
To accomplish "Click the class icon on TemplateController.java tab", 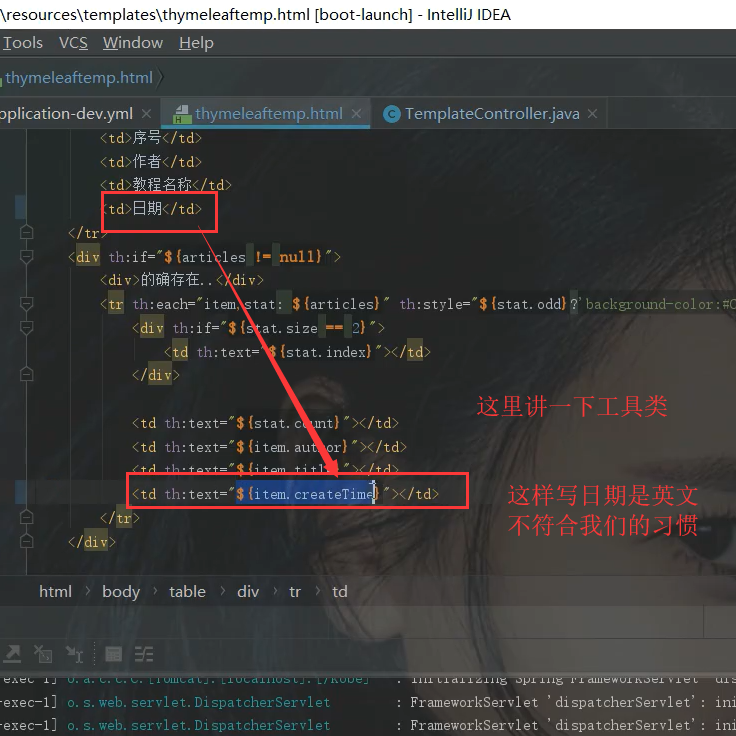I will tap(391, 114).
